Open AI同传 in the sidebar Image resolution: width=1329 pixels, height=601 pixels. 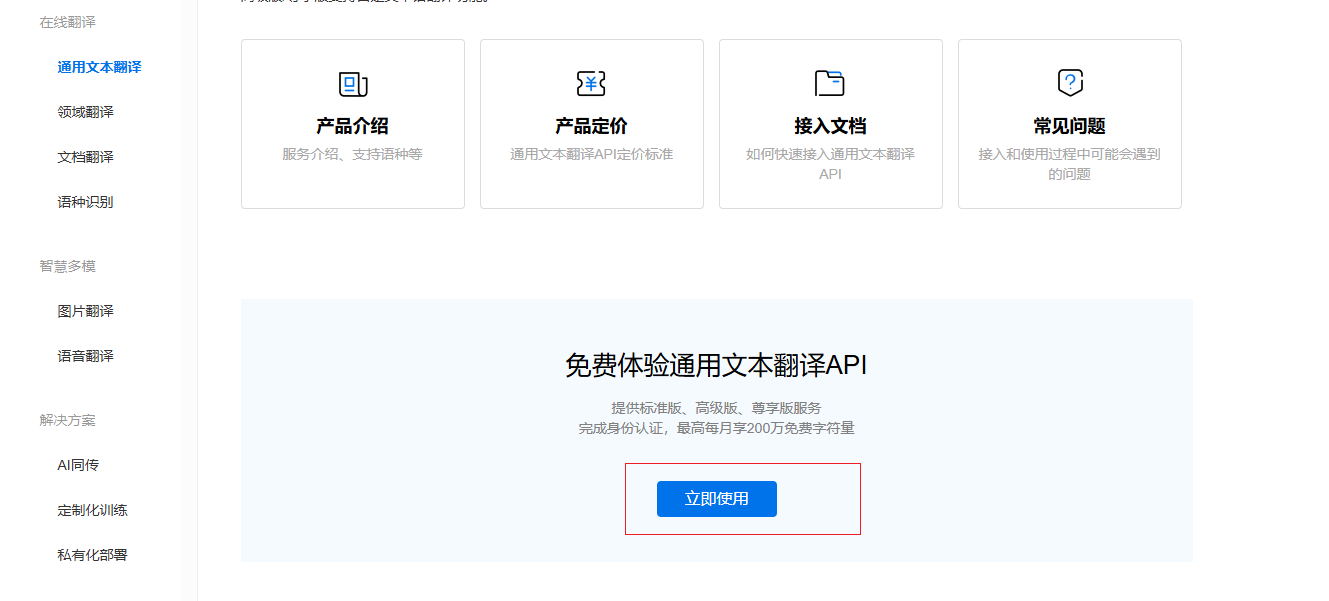[78, 465]
